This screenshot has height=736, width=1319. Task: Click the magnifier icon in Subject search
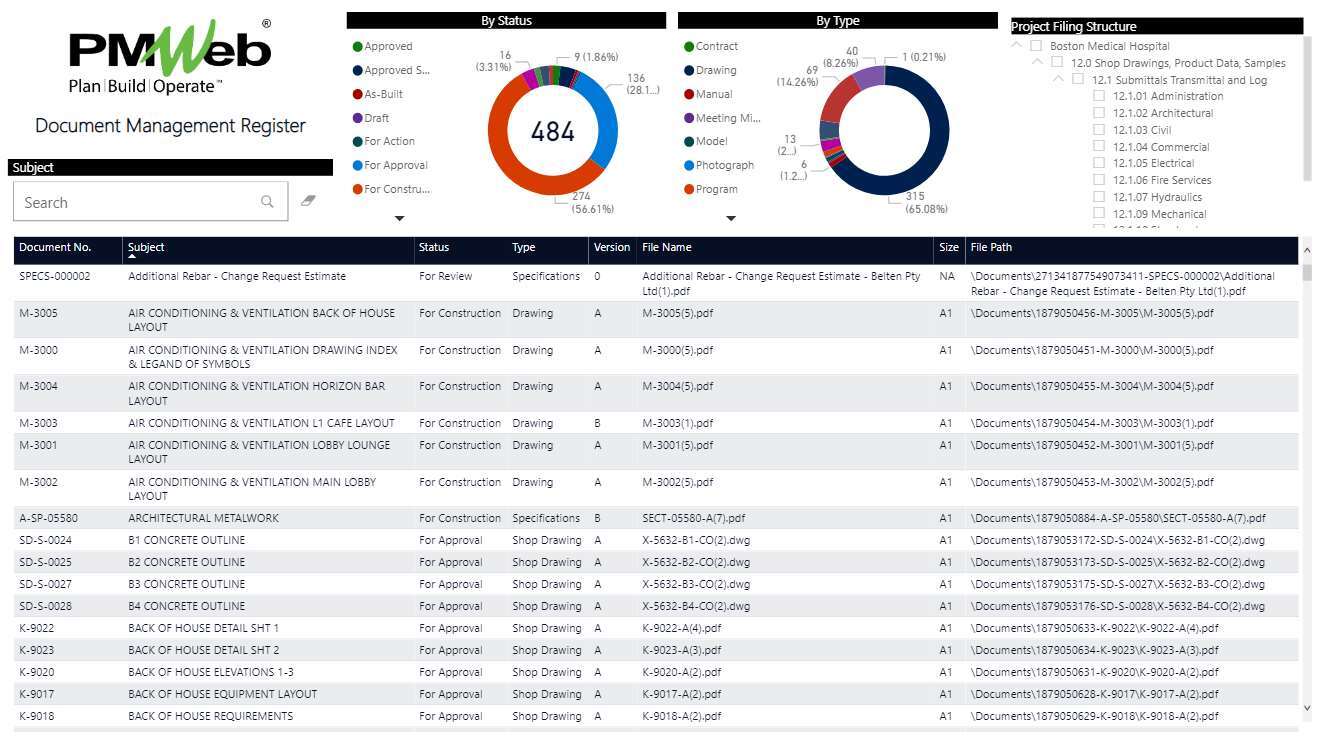267,202
